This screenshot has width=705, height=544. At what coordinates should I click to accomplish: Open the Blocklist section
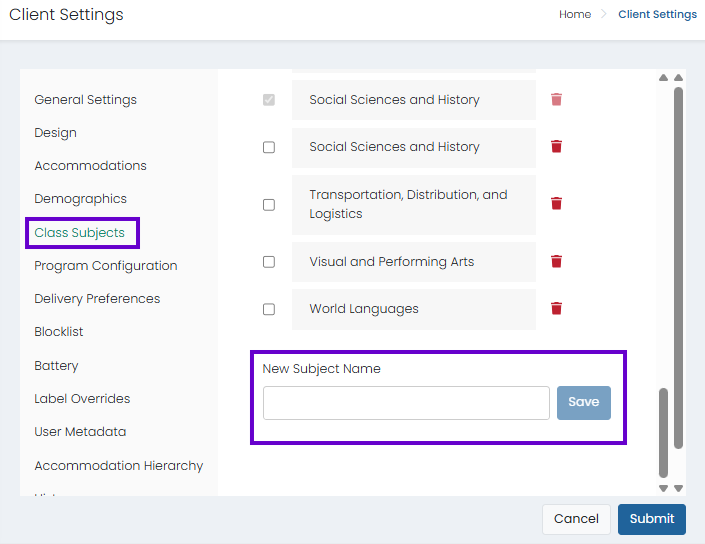coord(59,332)
